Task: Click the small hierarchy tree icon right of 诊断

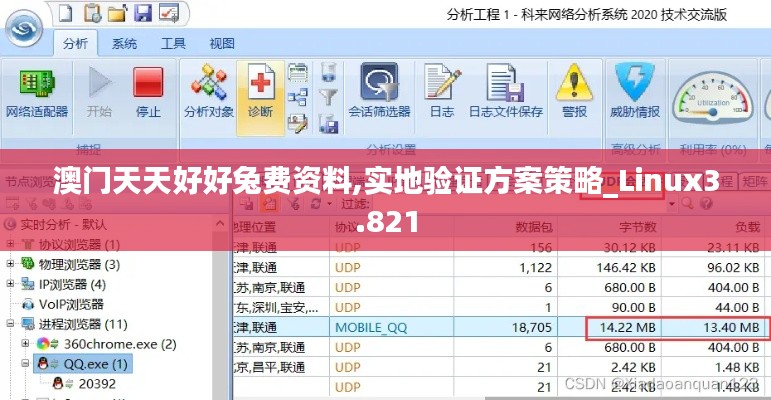Action: (x=297, y=97)
